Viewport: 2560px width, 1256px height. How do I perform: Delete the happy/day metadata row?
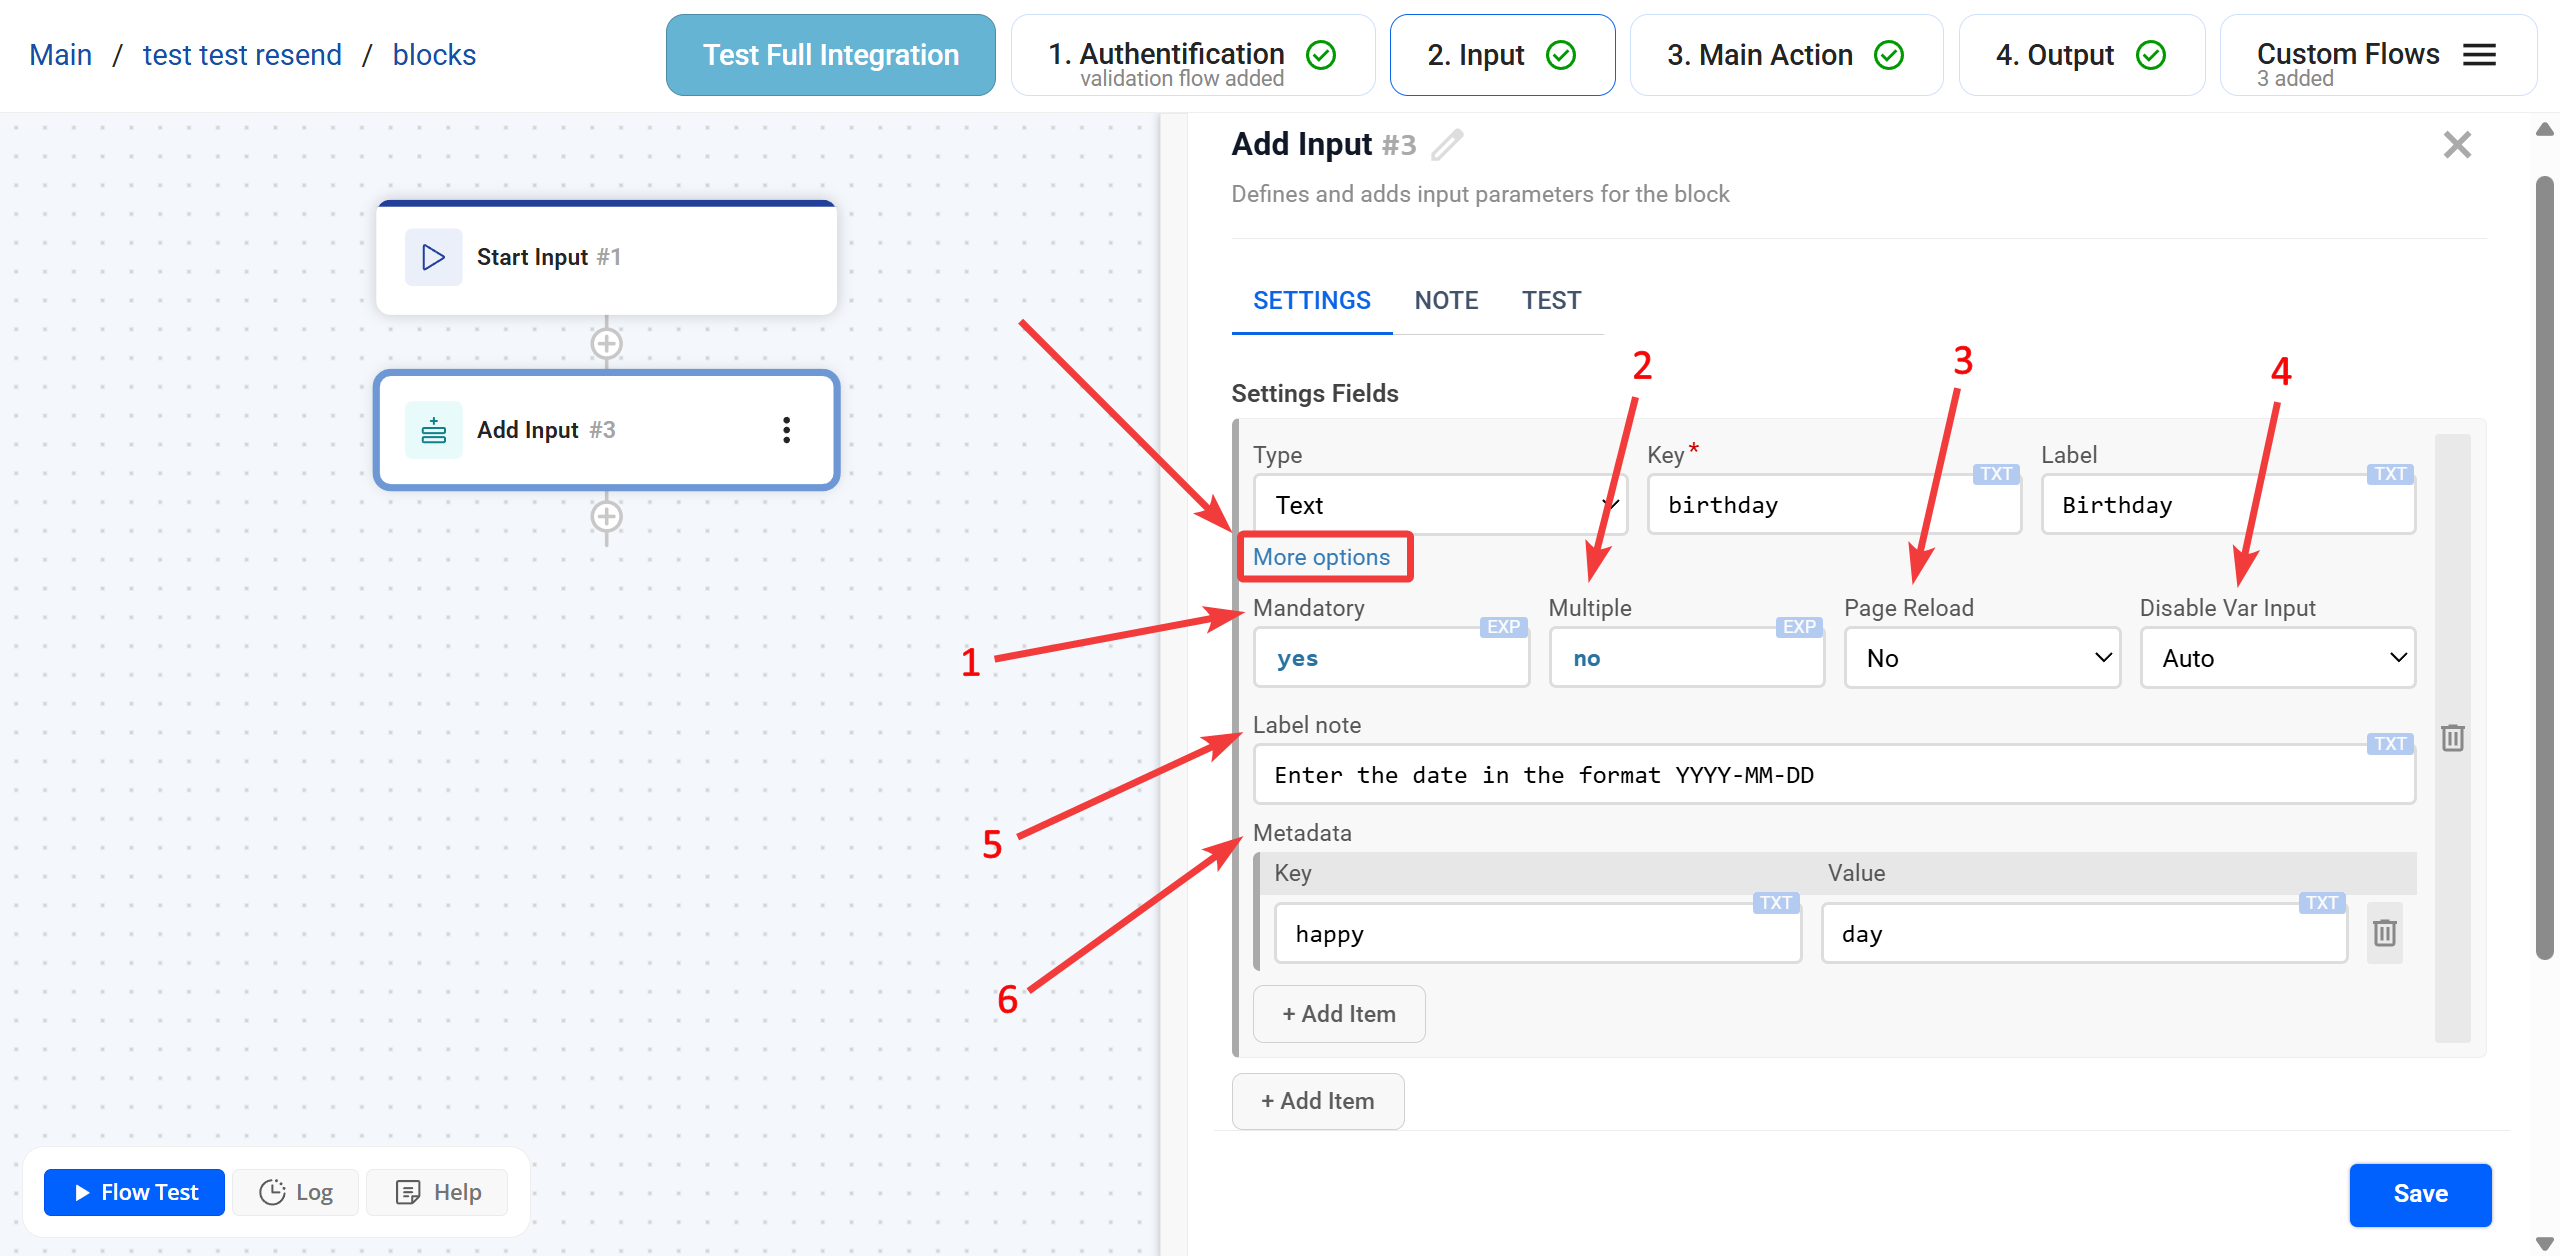(2384, 933)
